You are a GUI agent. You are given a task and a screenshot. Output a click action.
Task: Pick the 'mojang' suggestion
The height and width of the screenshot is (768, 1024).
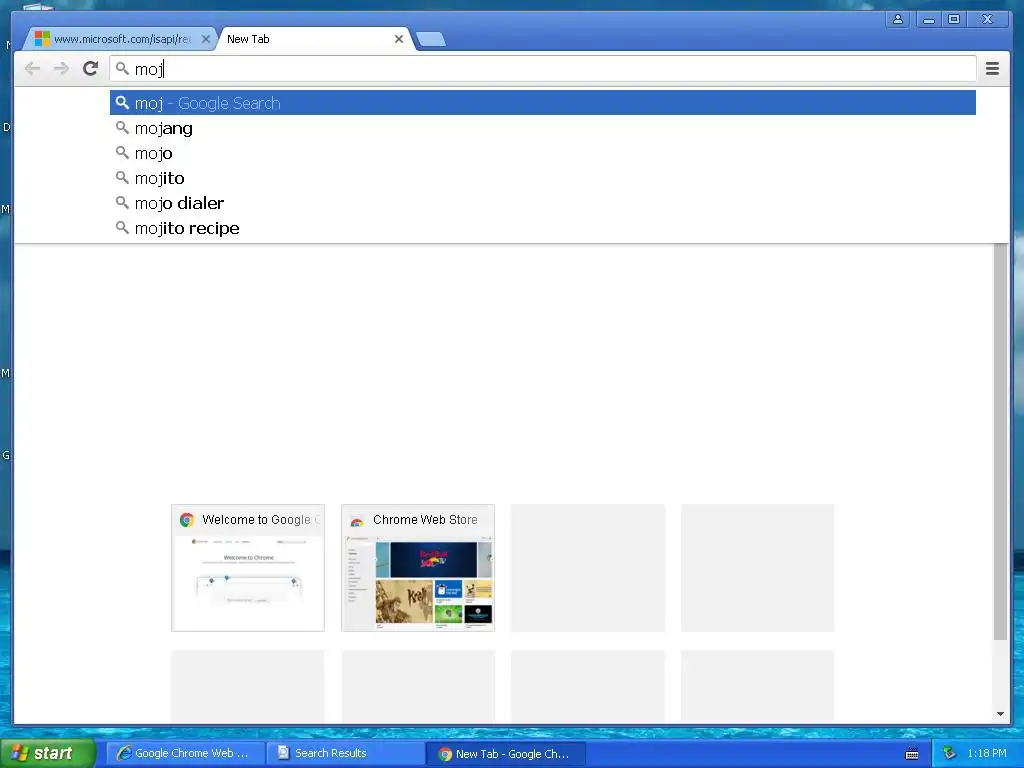tap(543, 128)
